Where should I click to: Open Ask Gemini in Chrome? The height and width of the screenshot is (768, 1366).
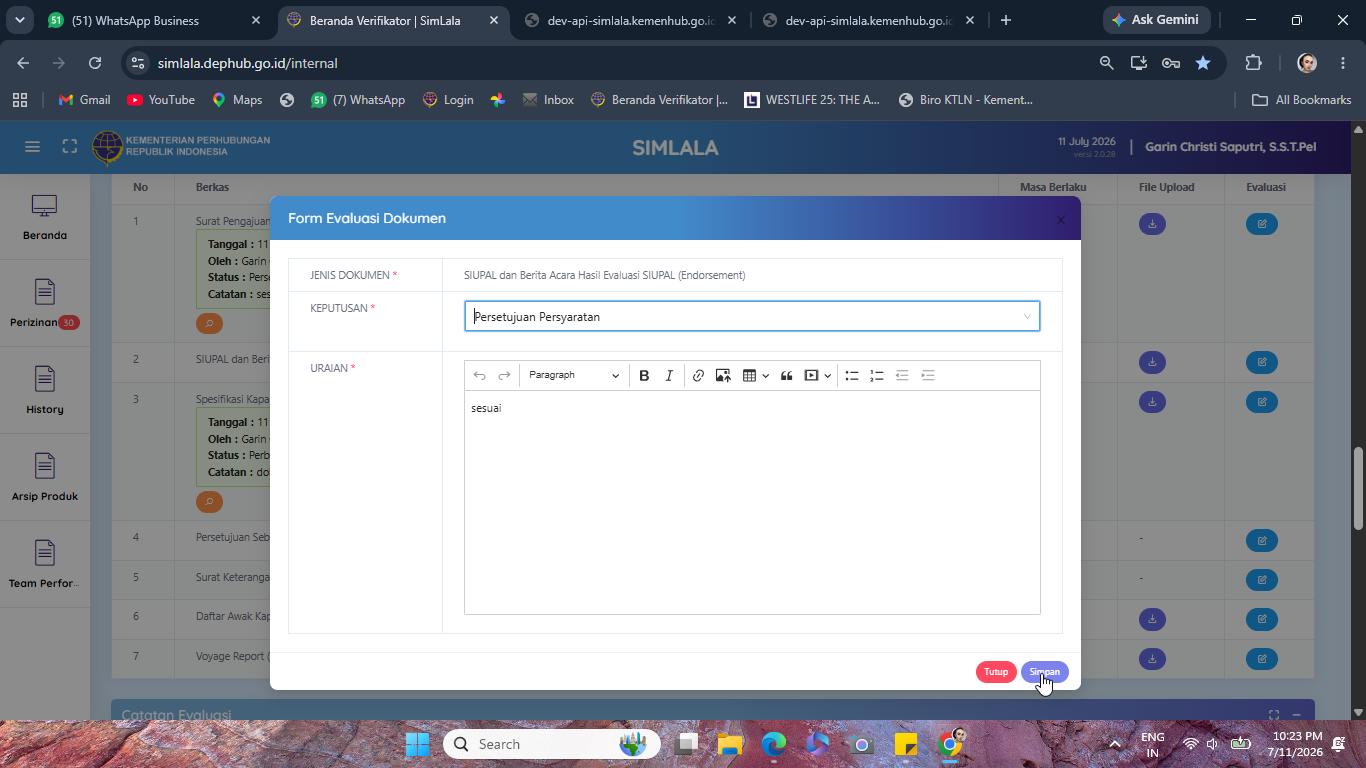tap(1155, 20)
